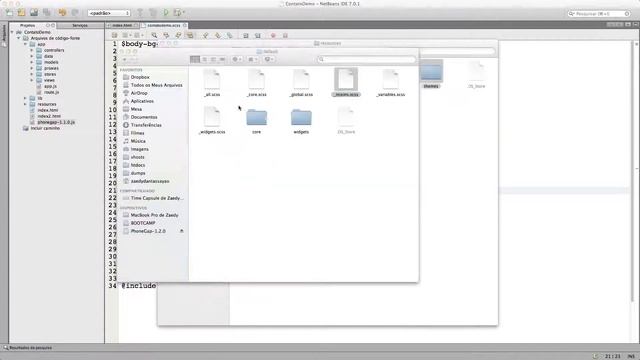This screenshot has width=640, height=360.
Task: Switch Finder to column view
Action: (213, 60)
